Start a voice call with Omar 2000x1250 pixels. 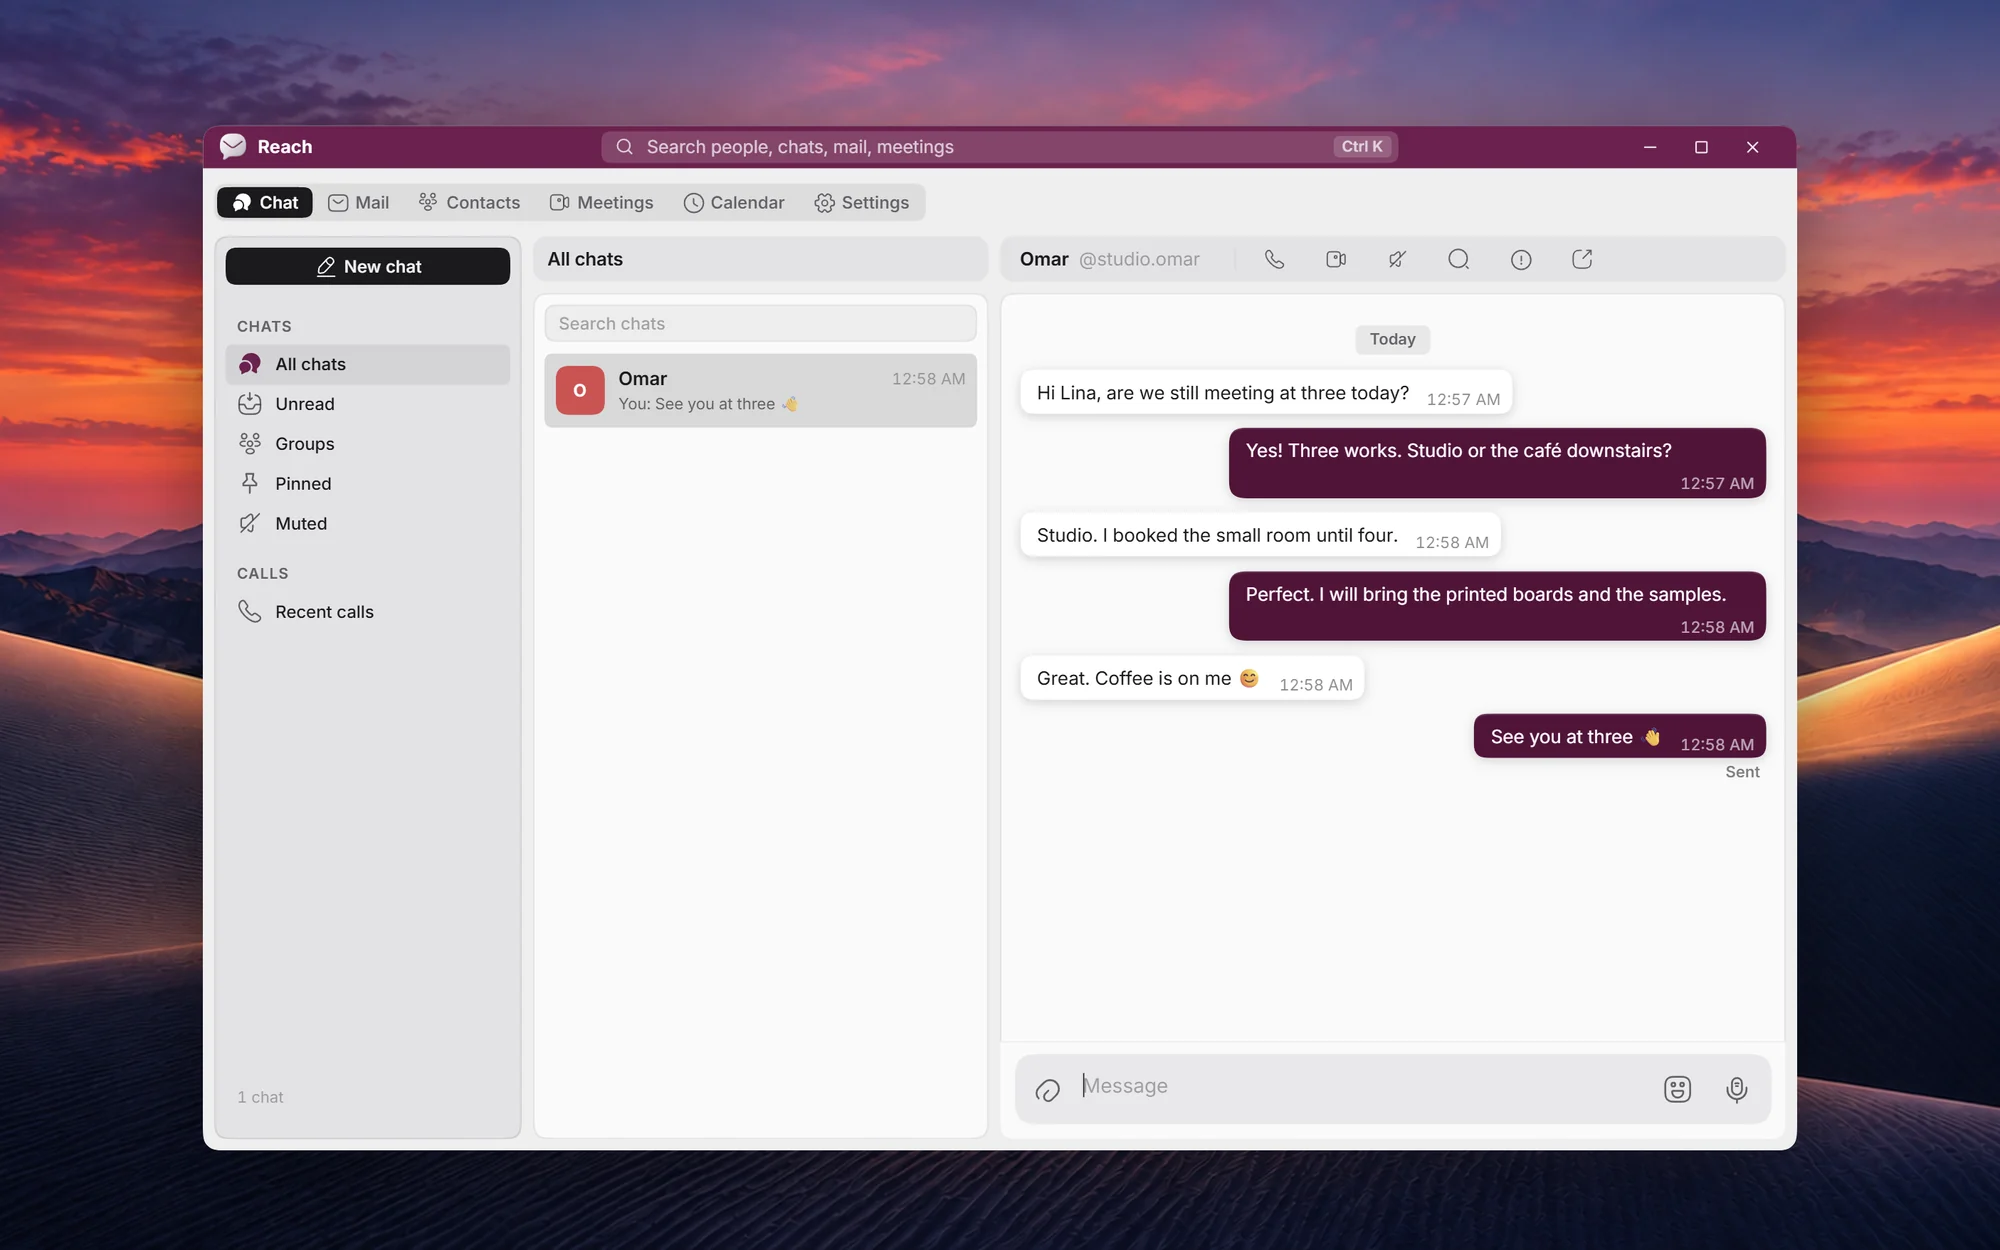tap(1274, 259)
